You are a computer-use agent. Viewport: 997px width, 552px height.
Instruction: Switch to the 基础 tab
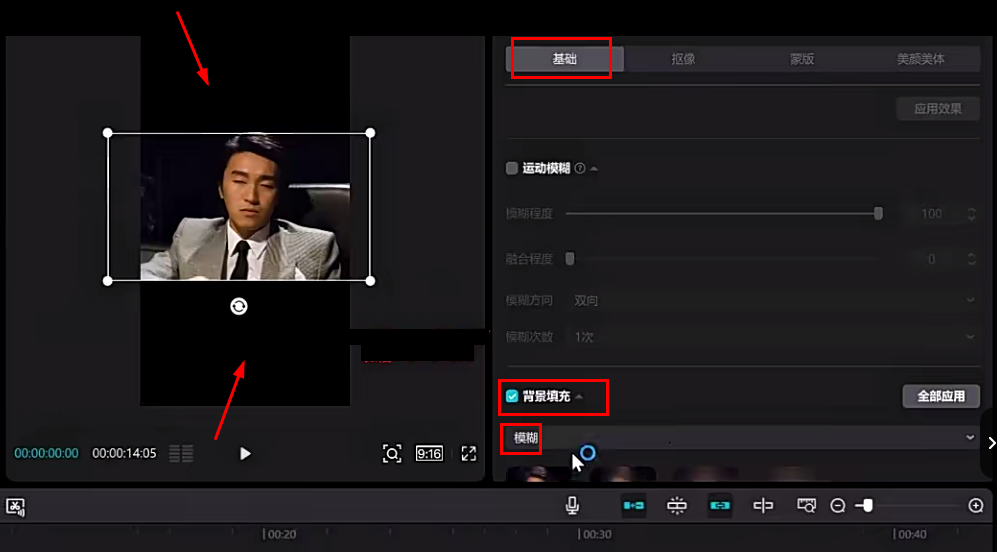coord(564,59)
